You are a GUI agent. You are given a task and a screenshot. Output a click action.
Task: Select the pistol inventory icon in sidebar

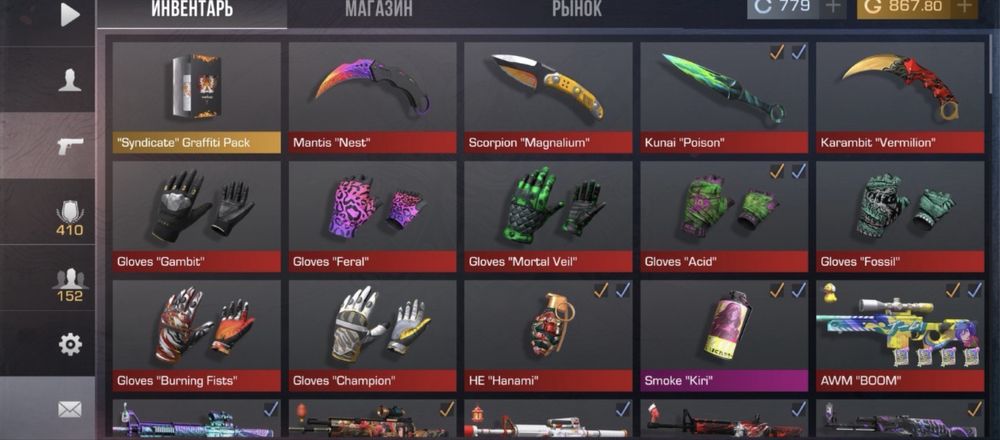point(70,146)
